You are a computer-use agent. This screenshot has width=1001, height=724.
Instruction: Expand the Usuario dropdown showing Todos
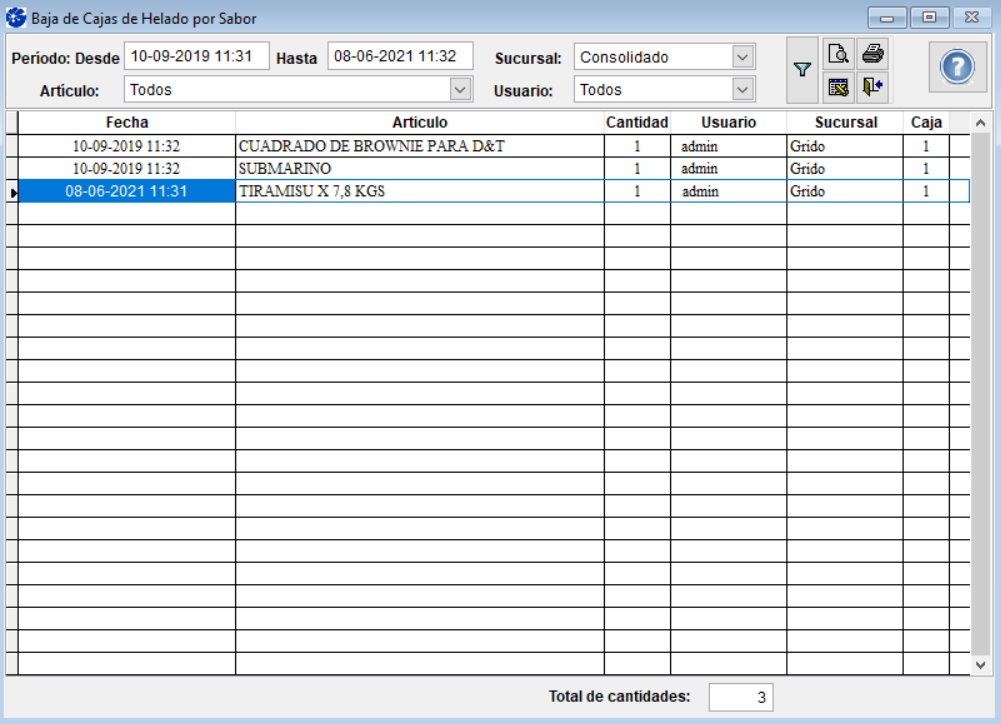pyautogui.click(x=742, y=90)
